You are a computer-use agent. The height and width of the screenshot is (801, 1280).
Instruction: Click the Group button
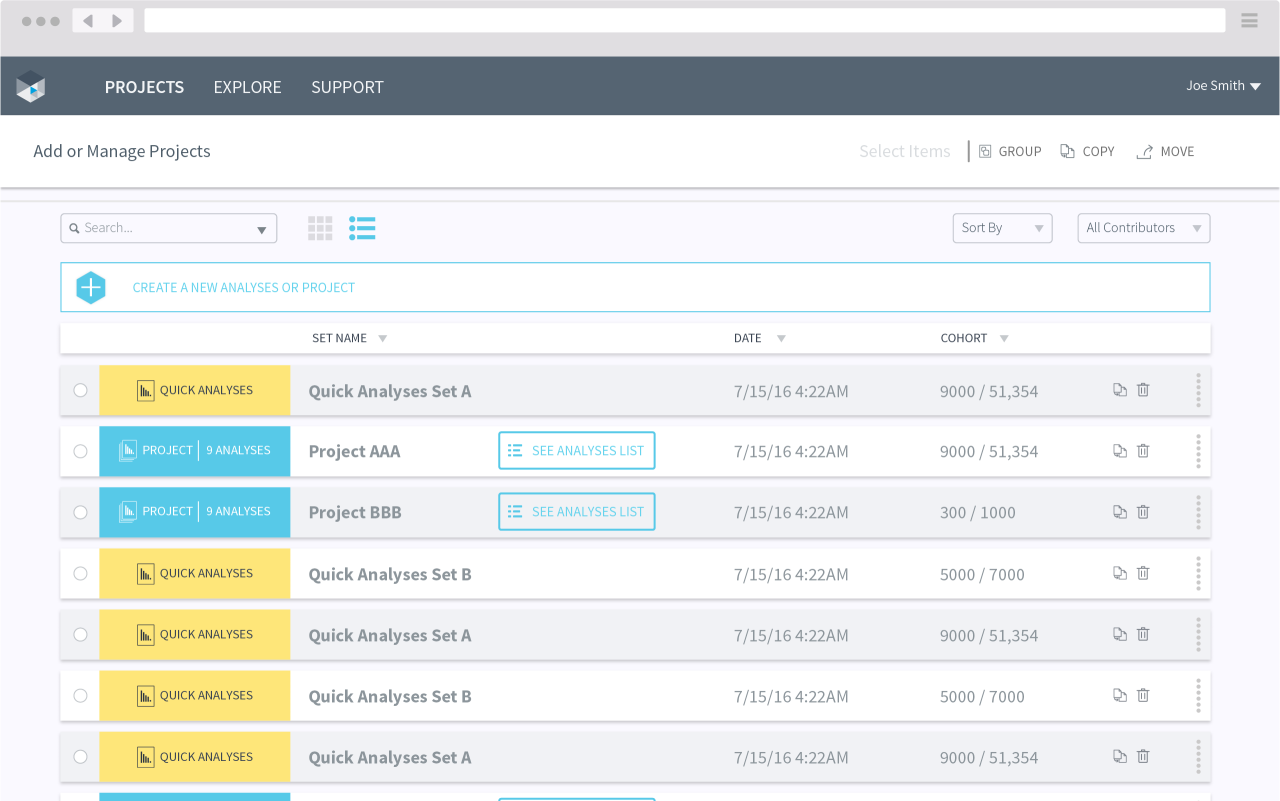click(1010, 152)
